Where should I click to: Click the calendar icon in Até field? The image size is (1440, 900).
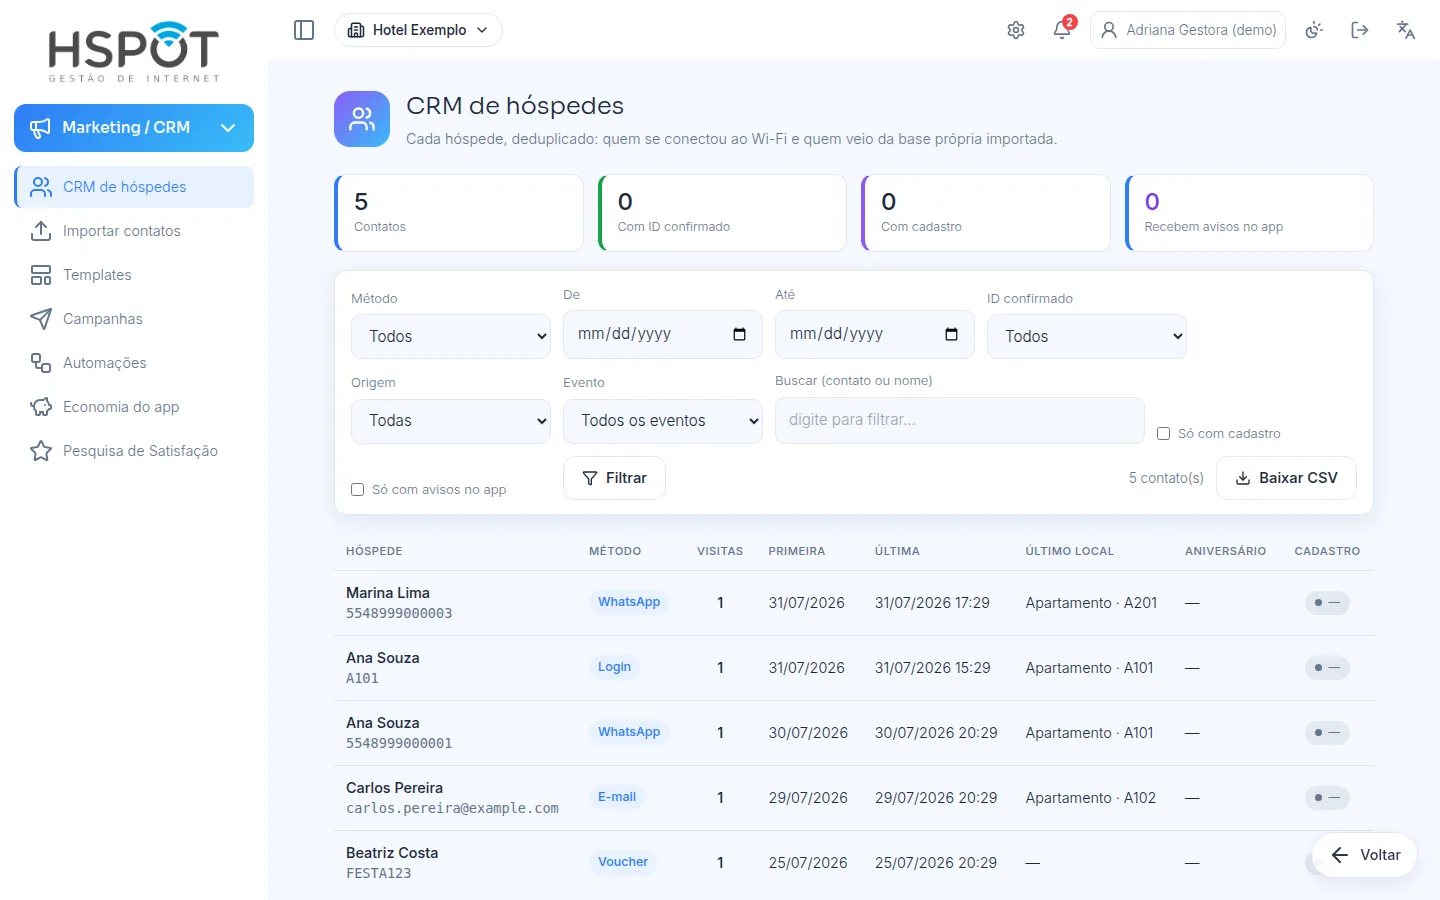951,334
